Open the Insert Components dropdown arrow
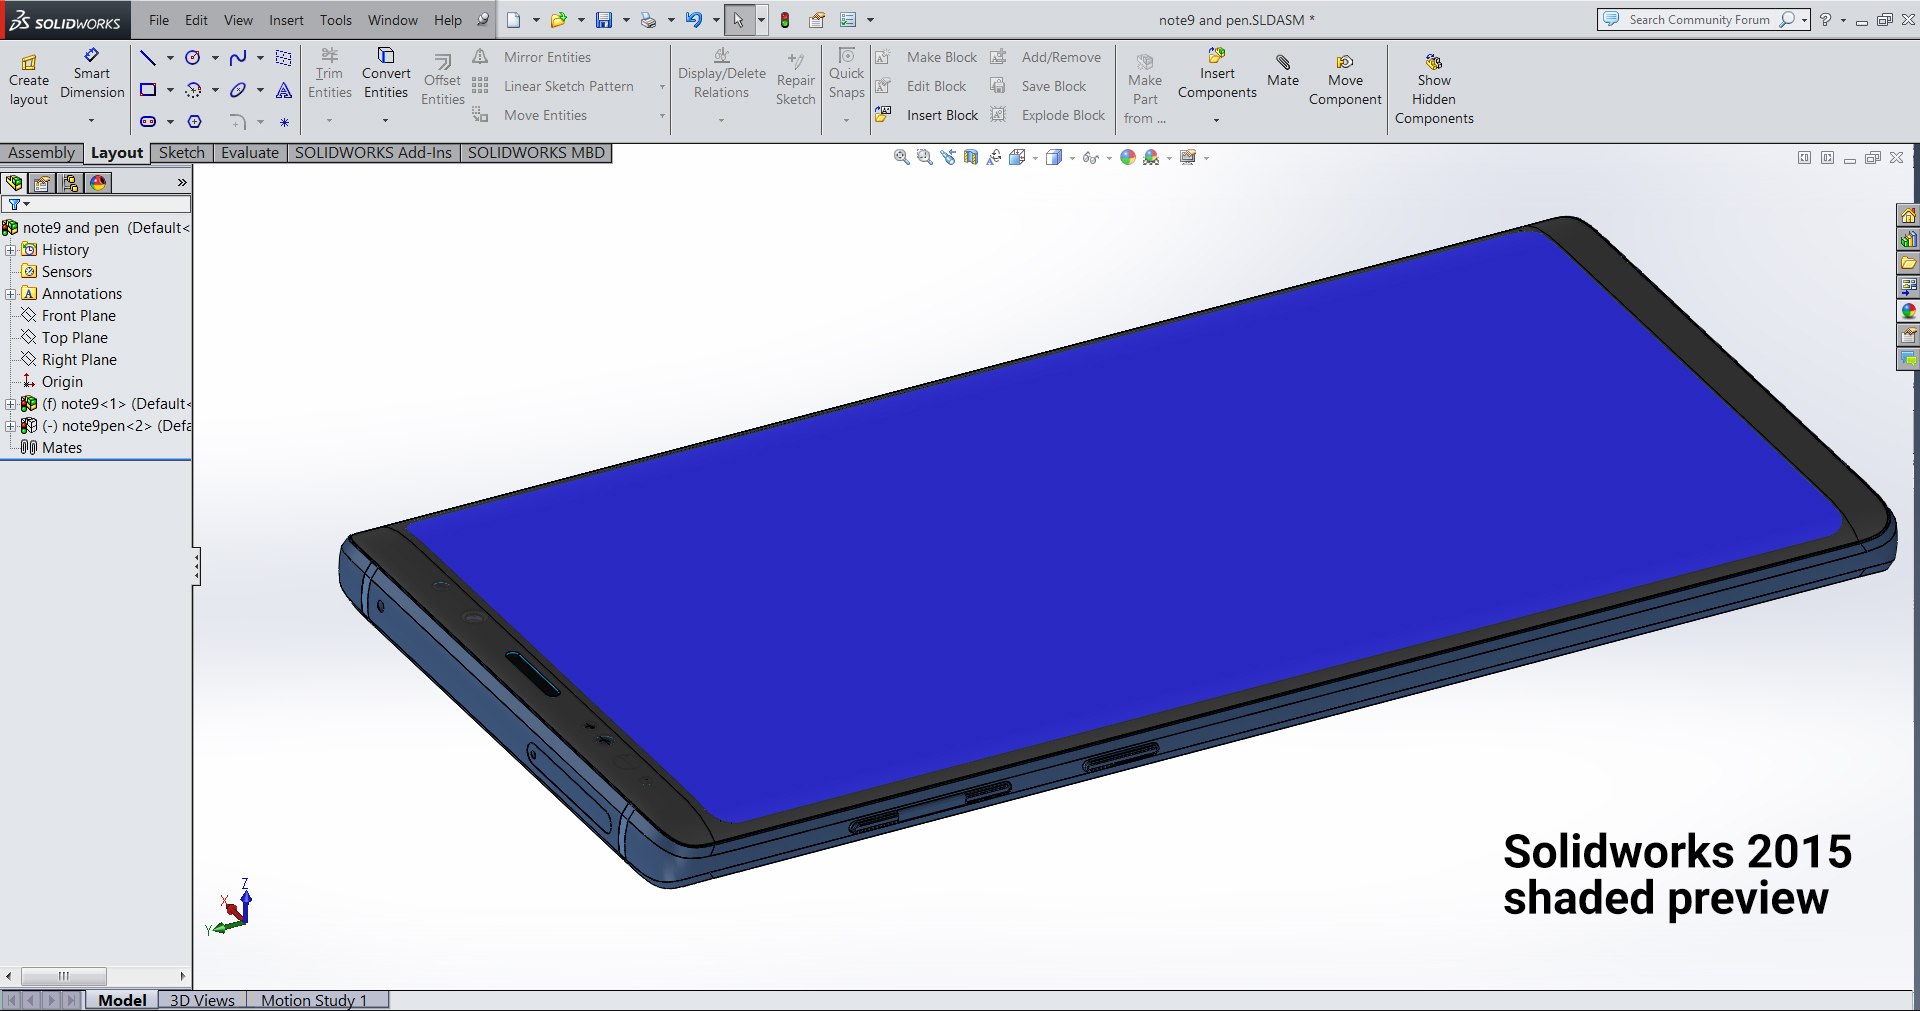This screenshot has height=1011, width=1920. (1216, 121)
